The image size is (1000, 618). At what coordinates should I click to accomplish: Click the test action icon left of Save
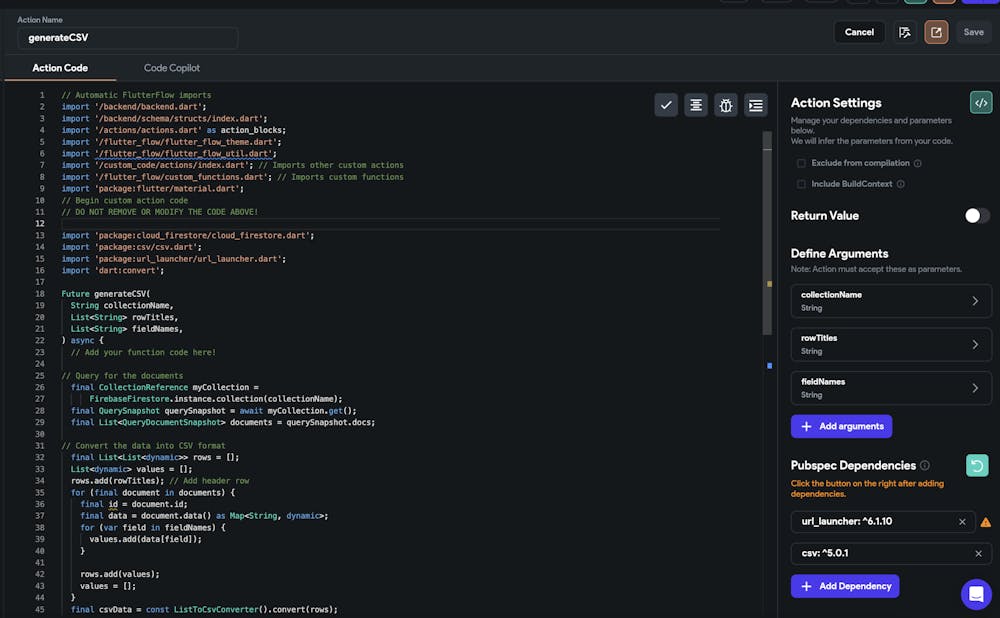(x=904, y=32)
